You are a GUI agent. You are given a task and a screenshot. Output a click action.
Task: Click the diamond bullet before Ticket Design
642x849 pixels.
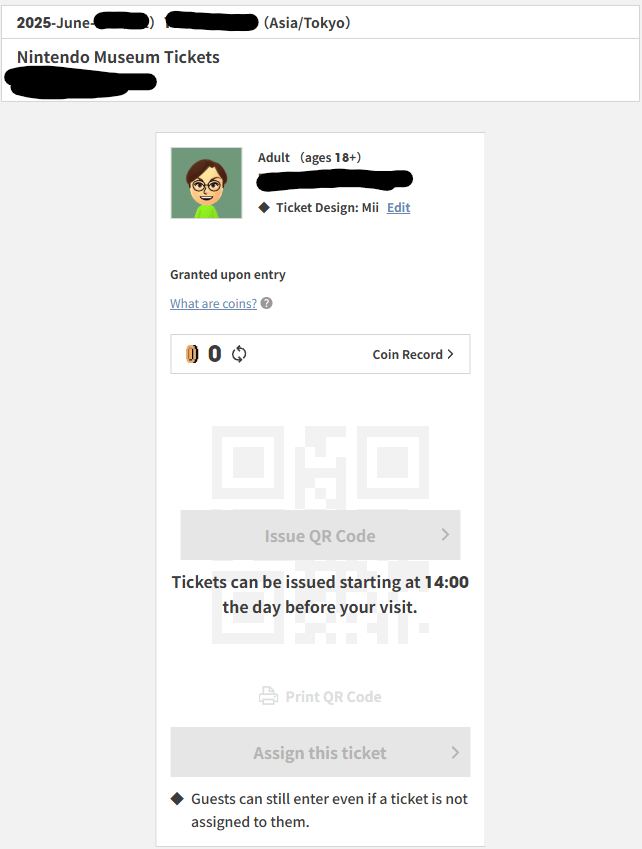264,207
